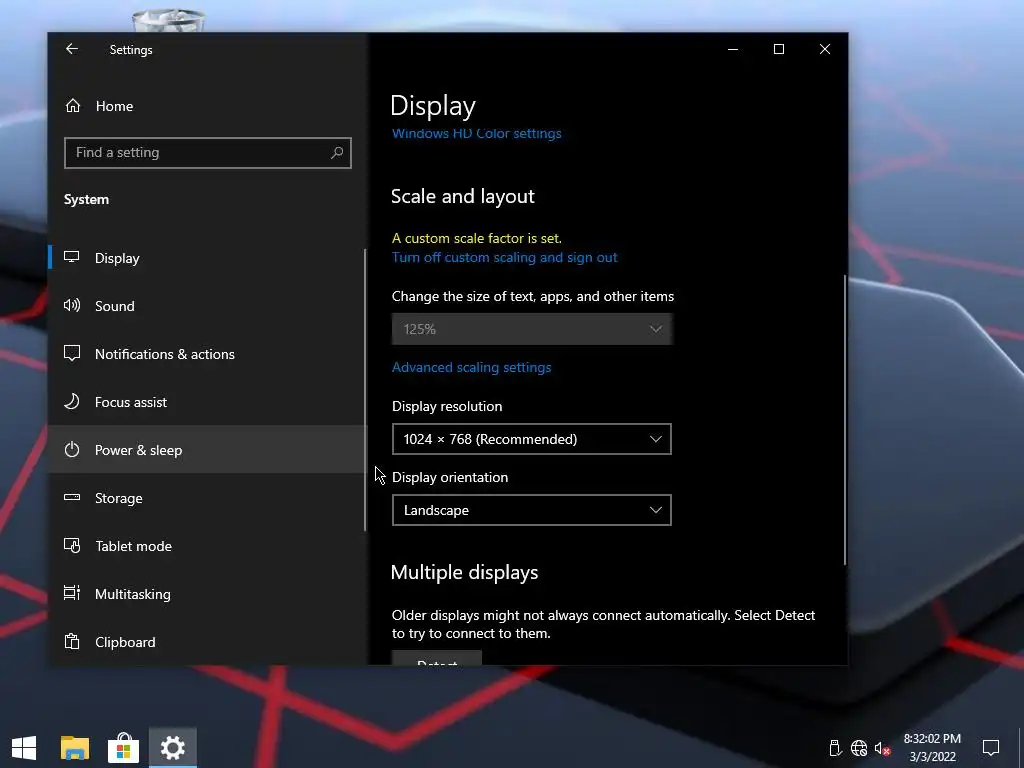
Task: Click the Display monitor icon in sidebar
Action: click(x=72, y=257)
